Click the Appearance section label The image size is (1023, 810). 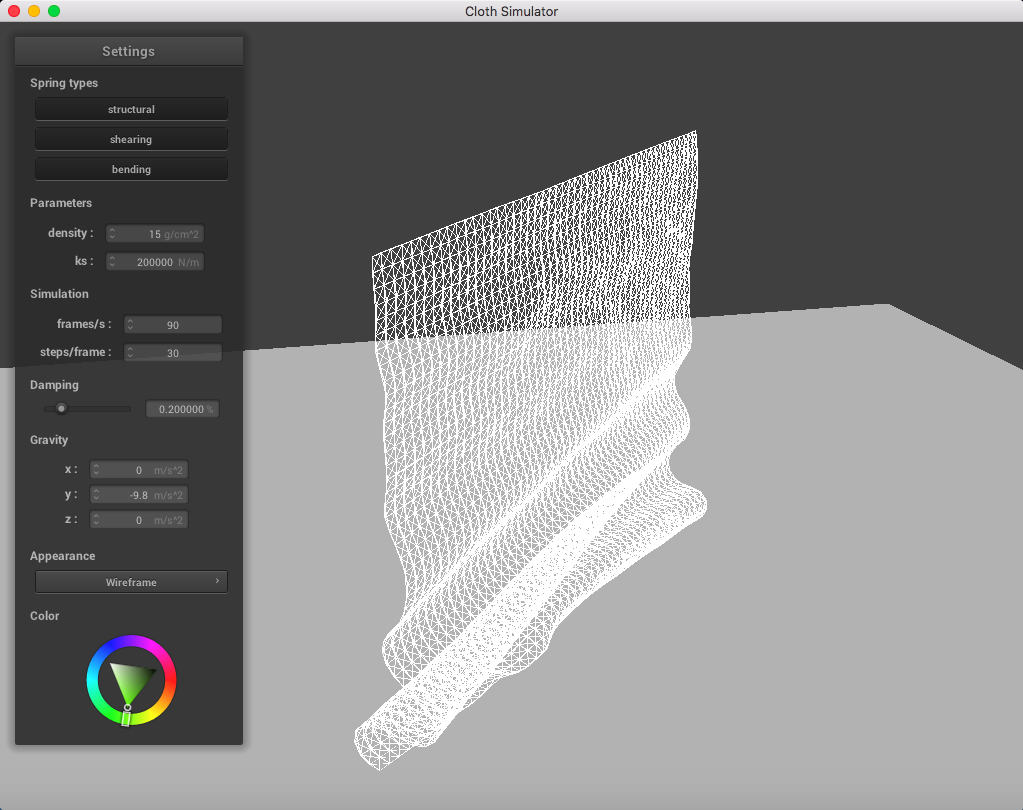63,556
